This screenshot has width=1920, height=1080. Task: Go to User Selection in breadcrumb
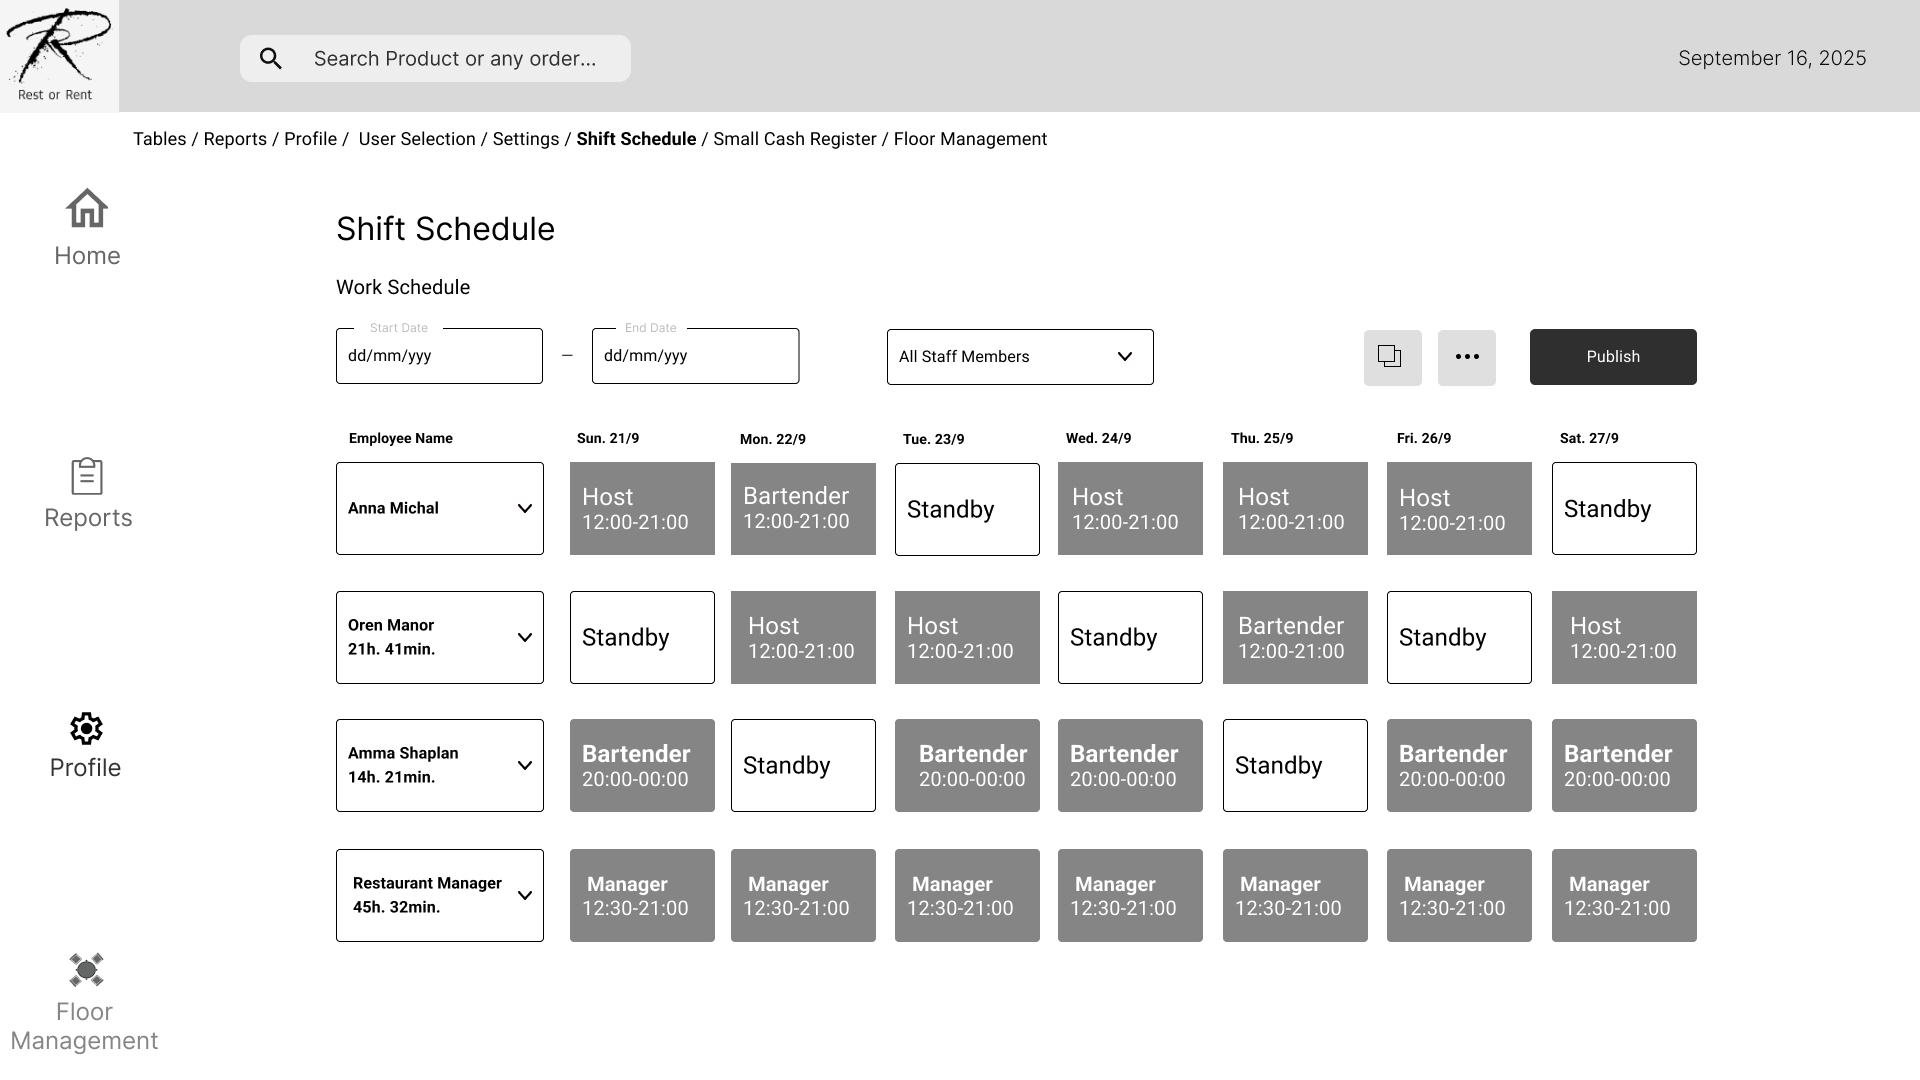click(416, 139)
